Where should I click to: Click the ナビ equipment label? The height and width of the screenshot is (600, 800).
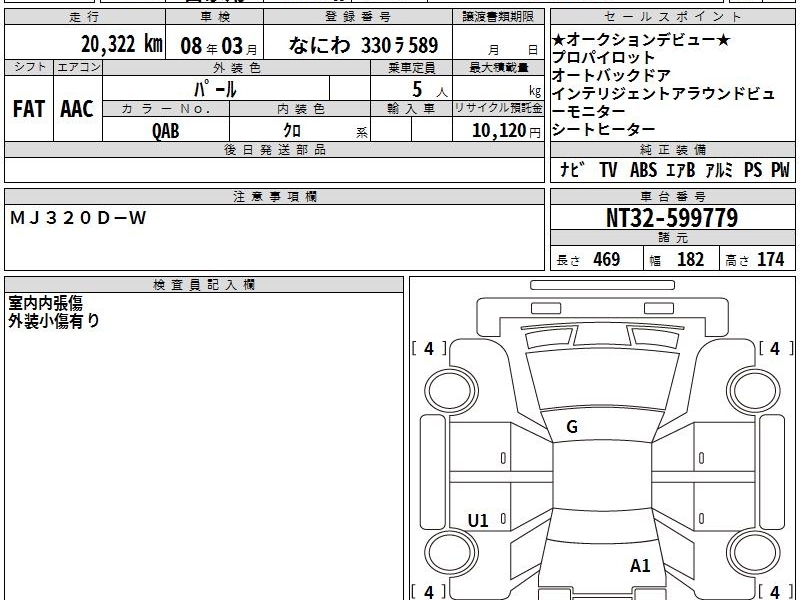point(572,170)
